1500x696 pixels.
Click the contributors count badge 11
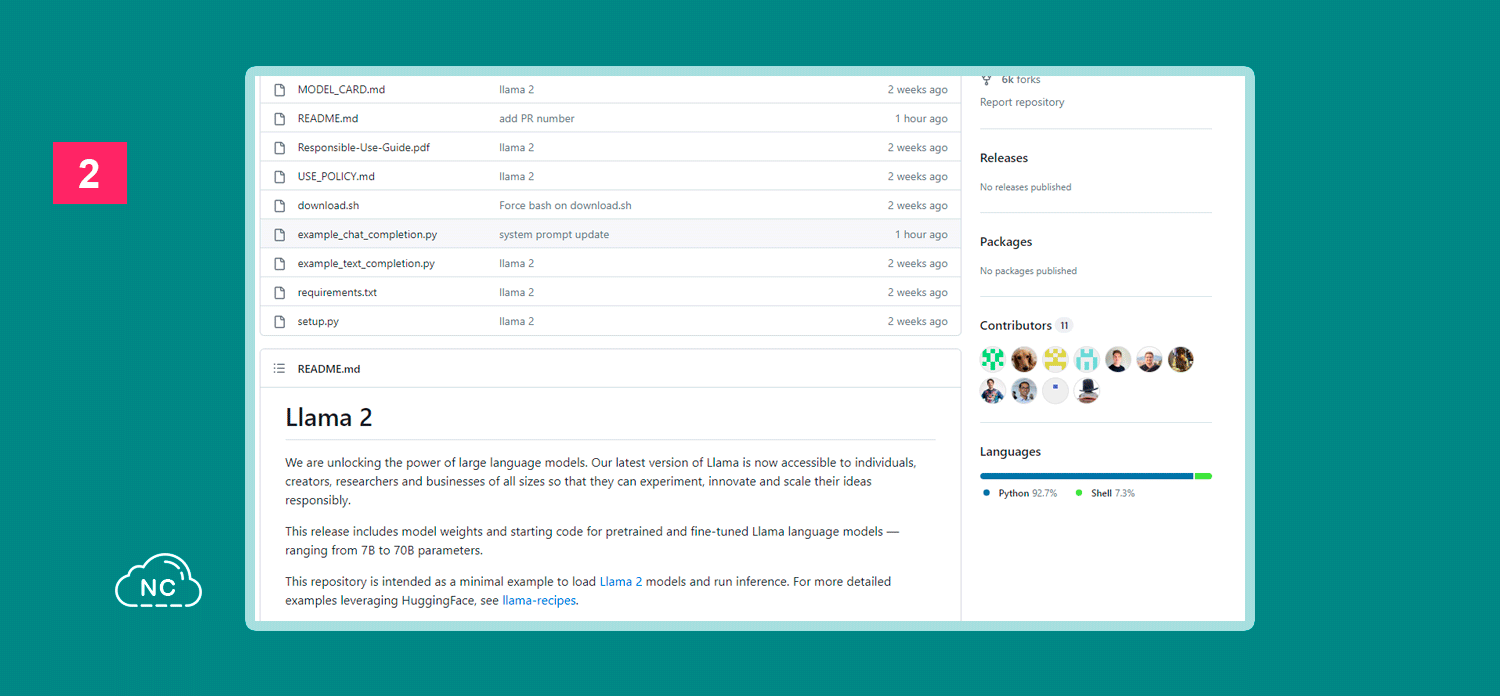coord(1064,325)
